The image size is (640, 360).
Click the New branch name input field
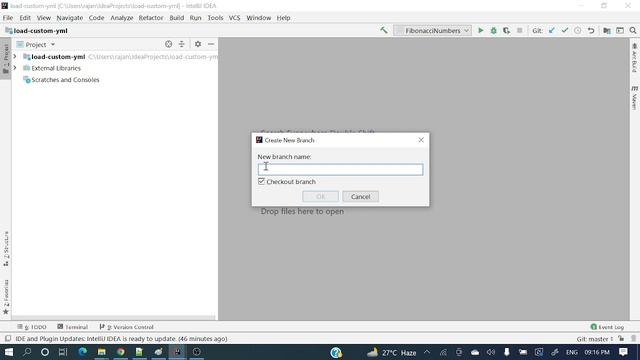[x=340, y=169]
